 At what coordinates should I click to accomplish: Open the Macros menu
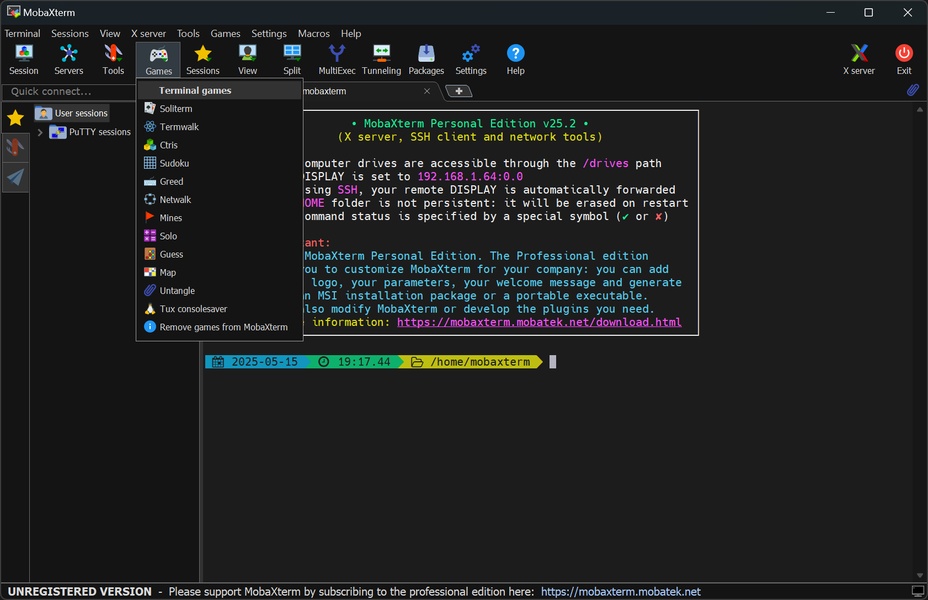(x=313, y=33)
